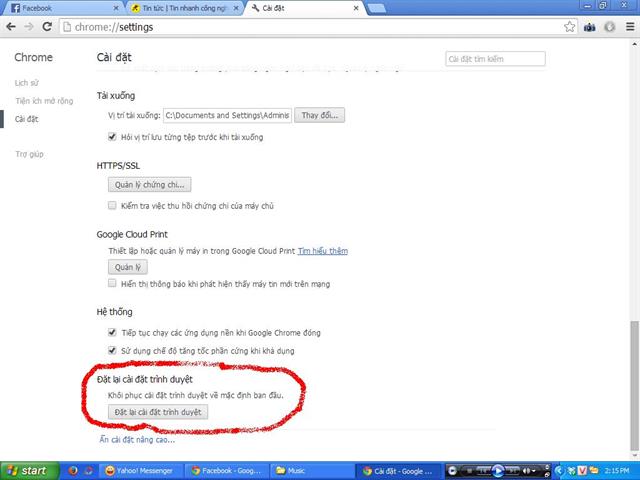Close the Cài đặt tab
Screen dimensions: 640x480
(356, 8)
